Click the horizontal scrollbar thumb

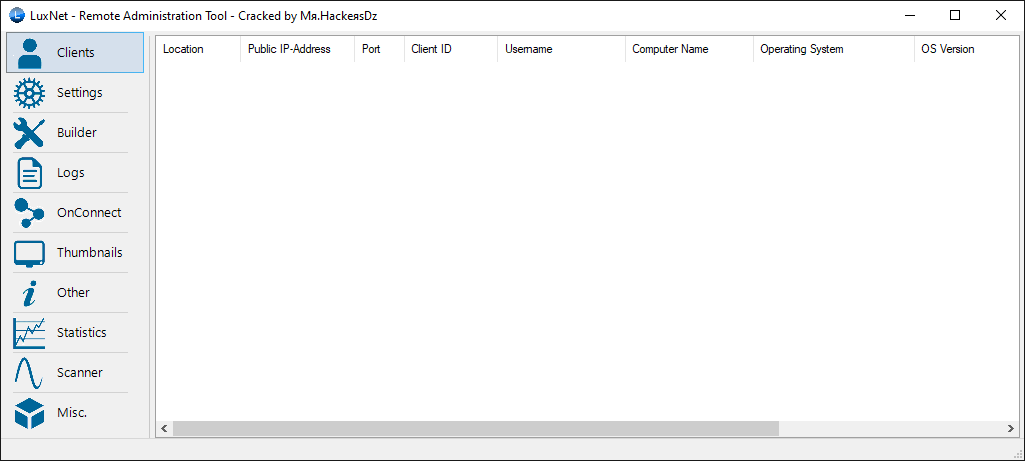click(x=475, y=428)
